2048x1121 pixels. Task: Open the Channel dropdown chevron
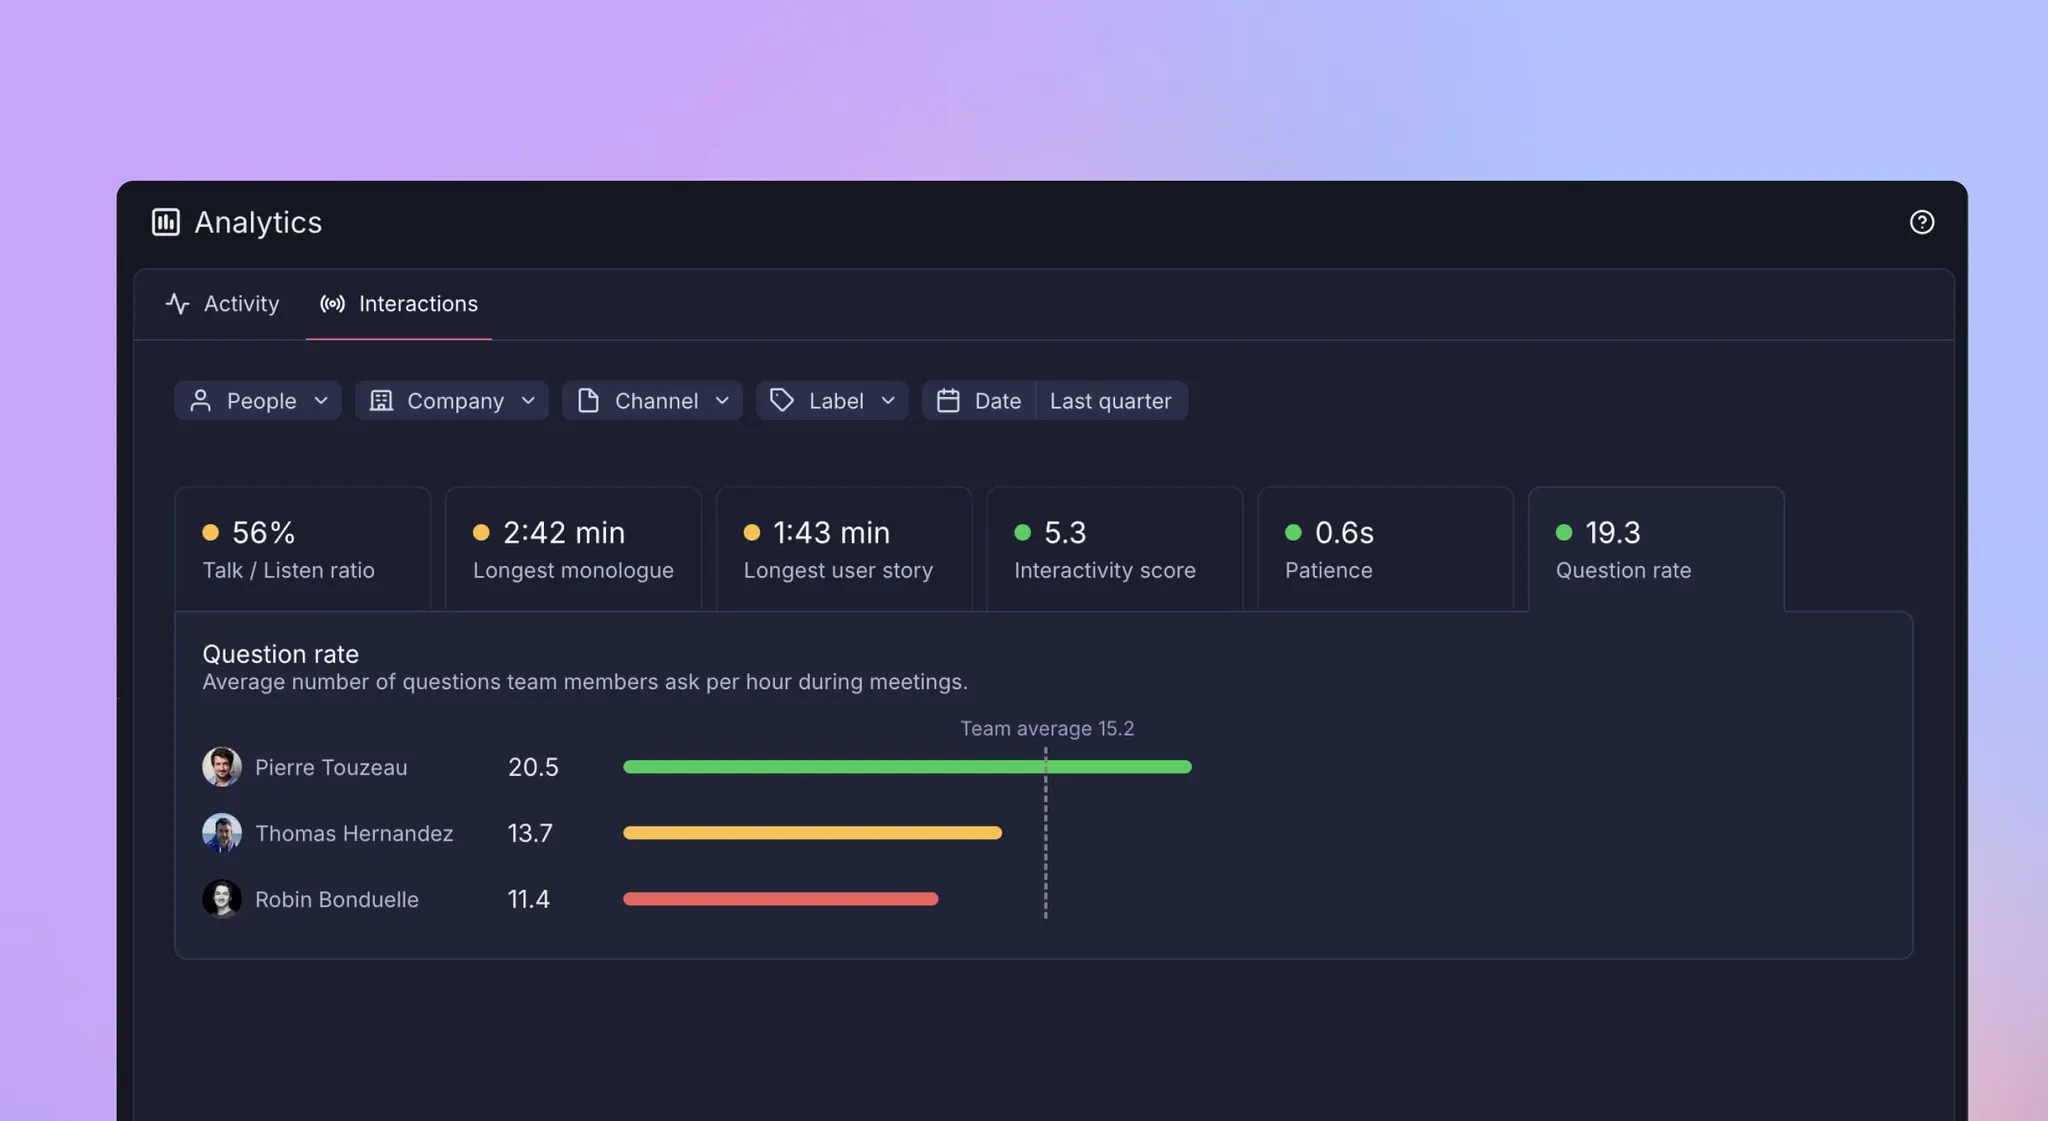tap(722, 401)
